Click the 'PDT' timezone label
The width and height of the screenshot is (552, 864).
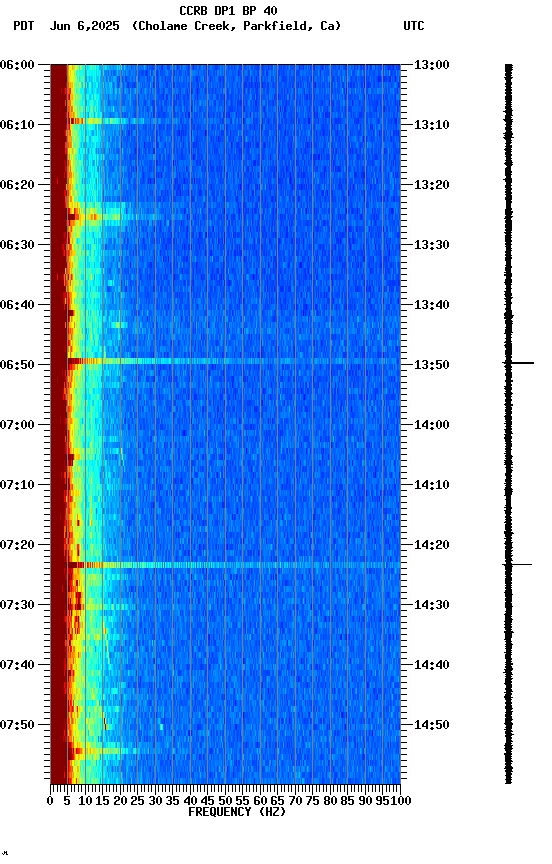click(x=24, y=26)
